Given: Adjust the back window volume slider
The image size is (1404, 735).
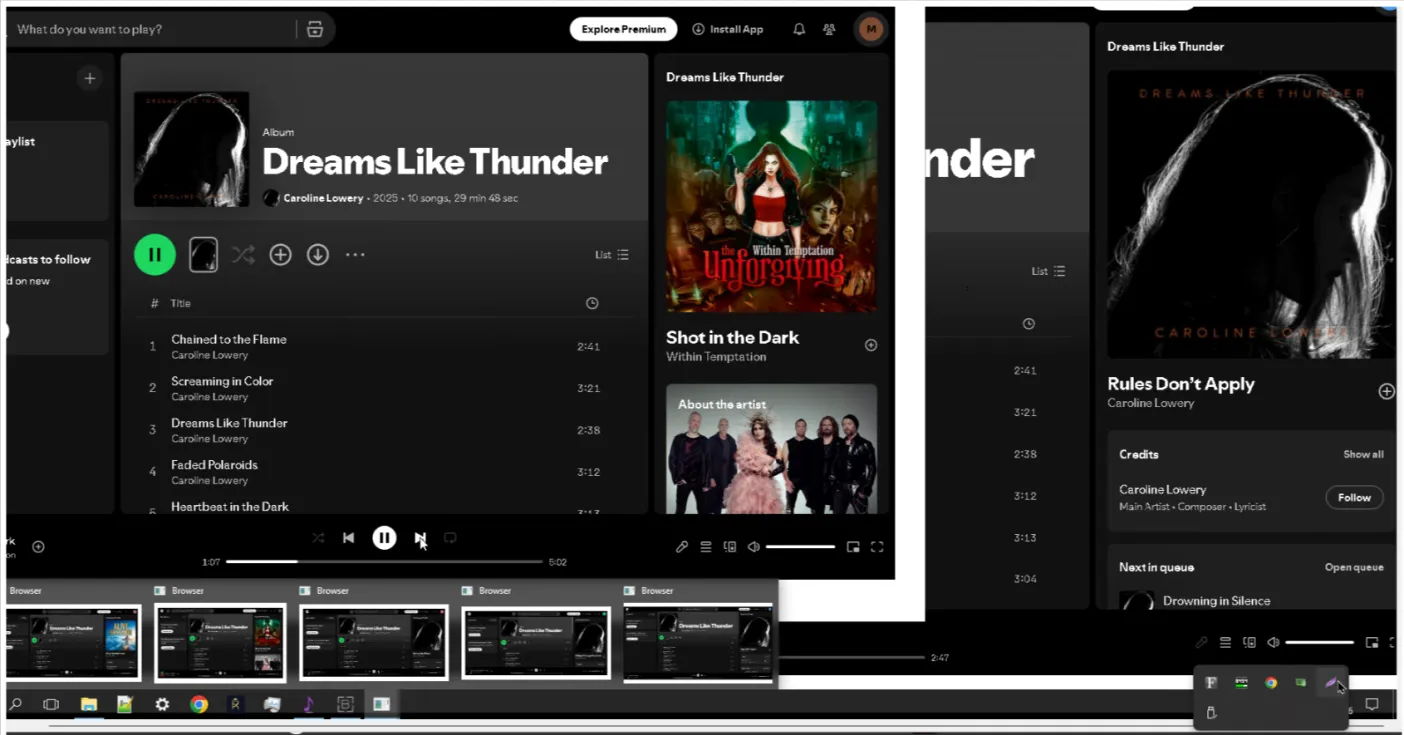Looking at the screenshot, I should click(x=1319, y=642).
